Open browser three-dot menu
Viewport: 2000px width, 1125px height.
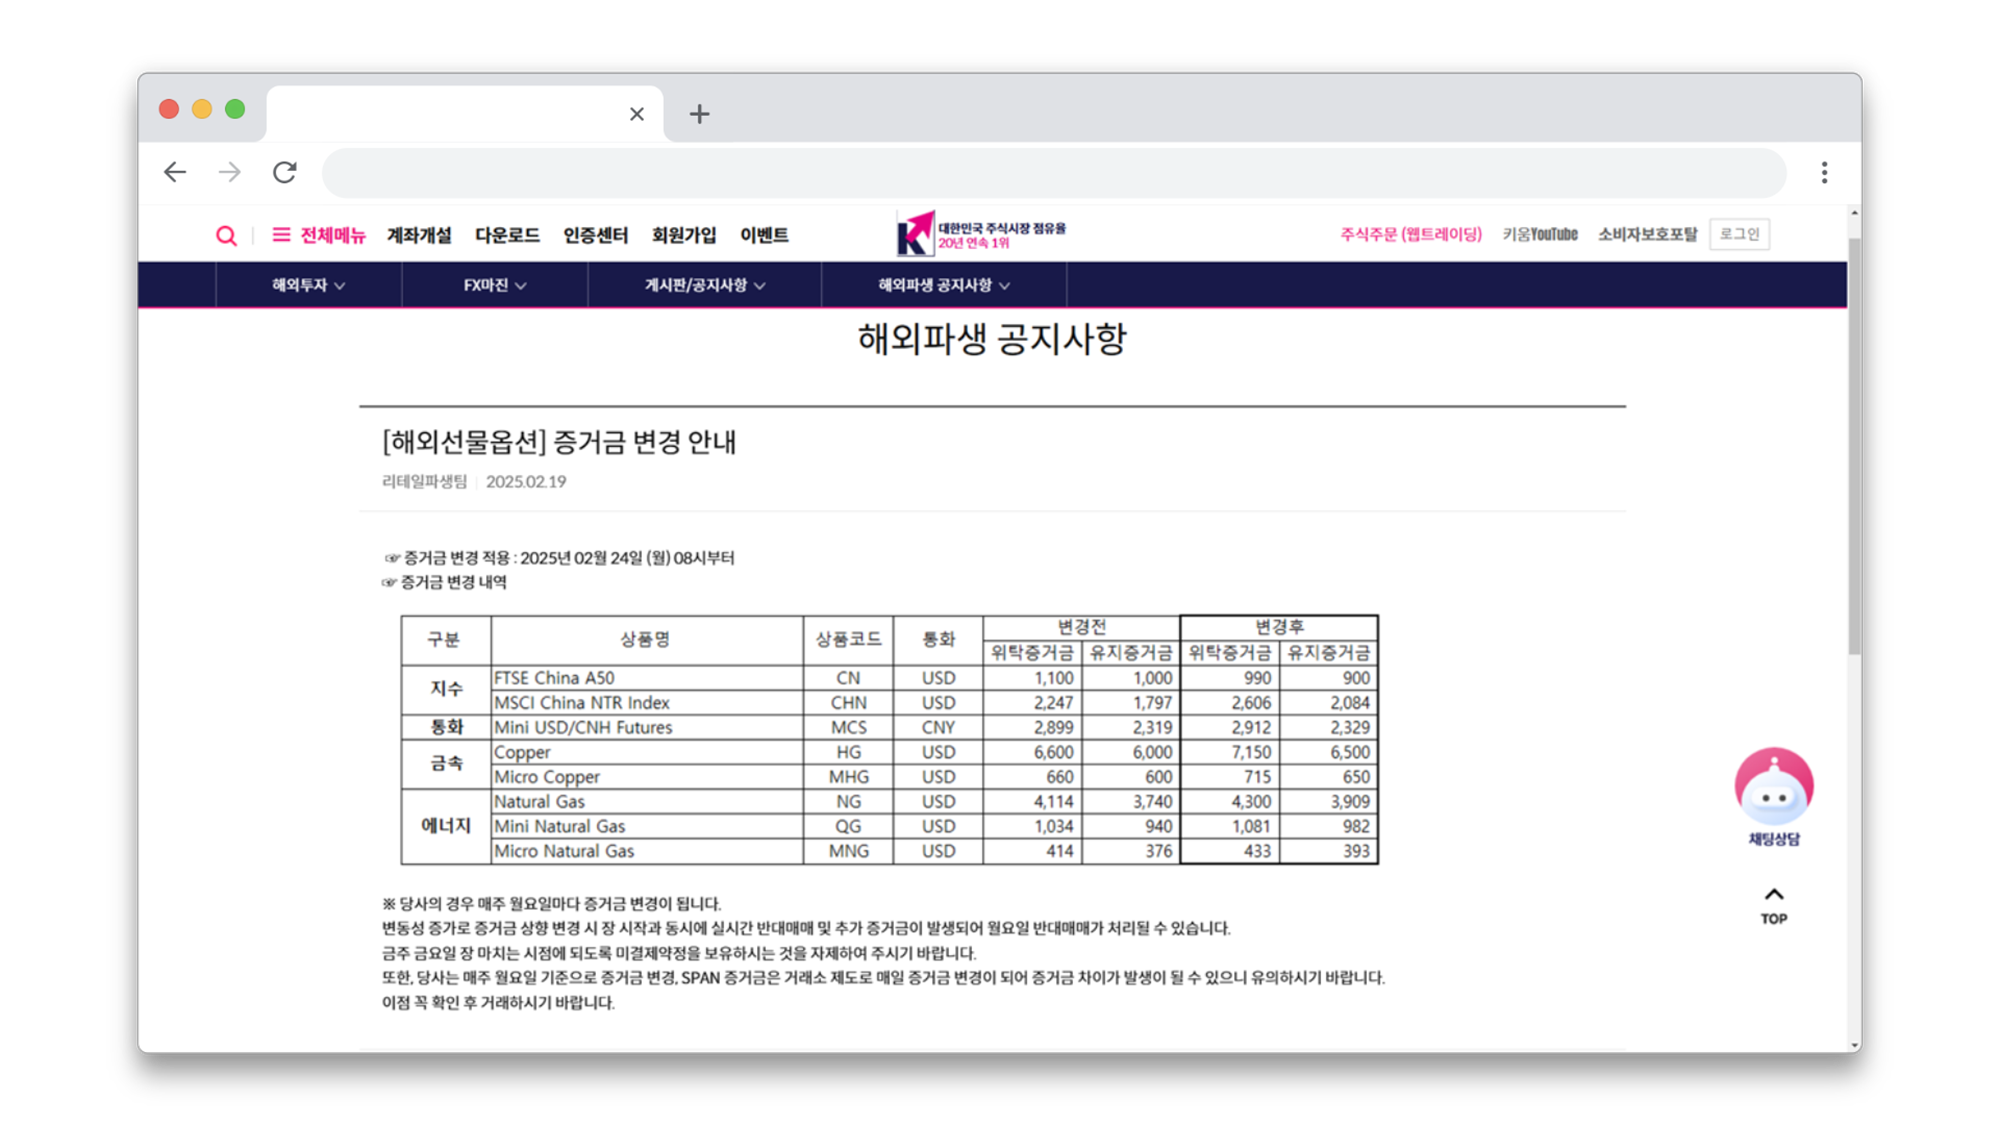point(1824,173)
